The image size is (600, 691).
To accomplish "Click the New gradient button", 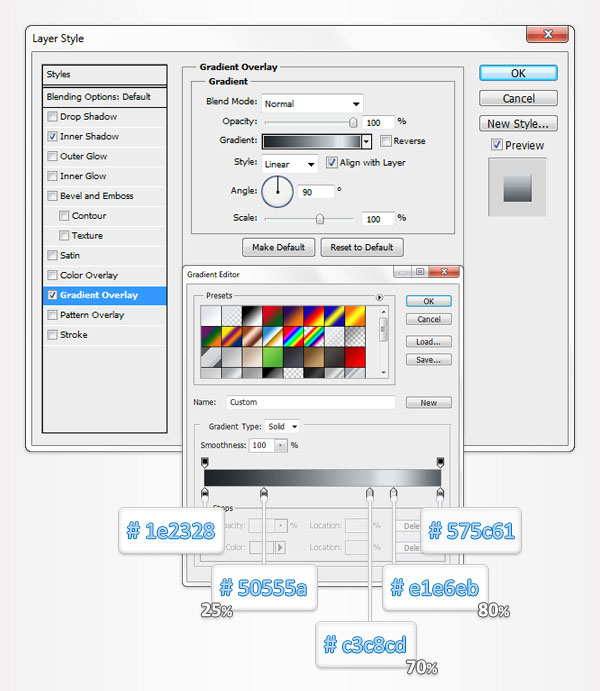I will [429, 403].
